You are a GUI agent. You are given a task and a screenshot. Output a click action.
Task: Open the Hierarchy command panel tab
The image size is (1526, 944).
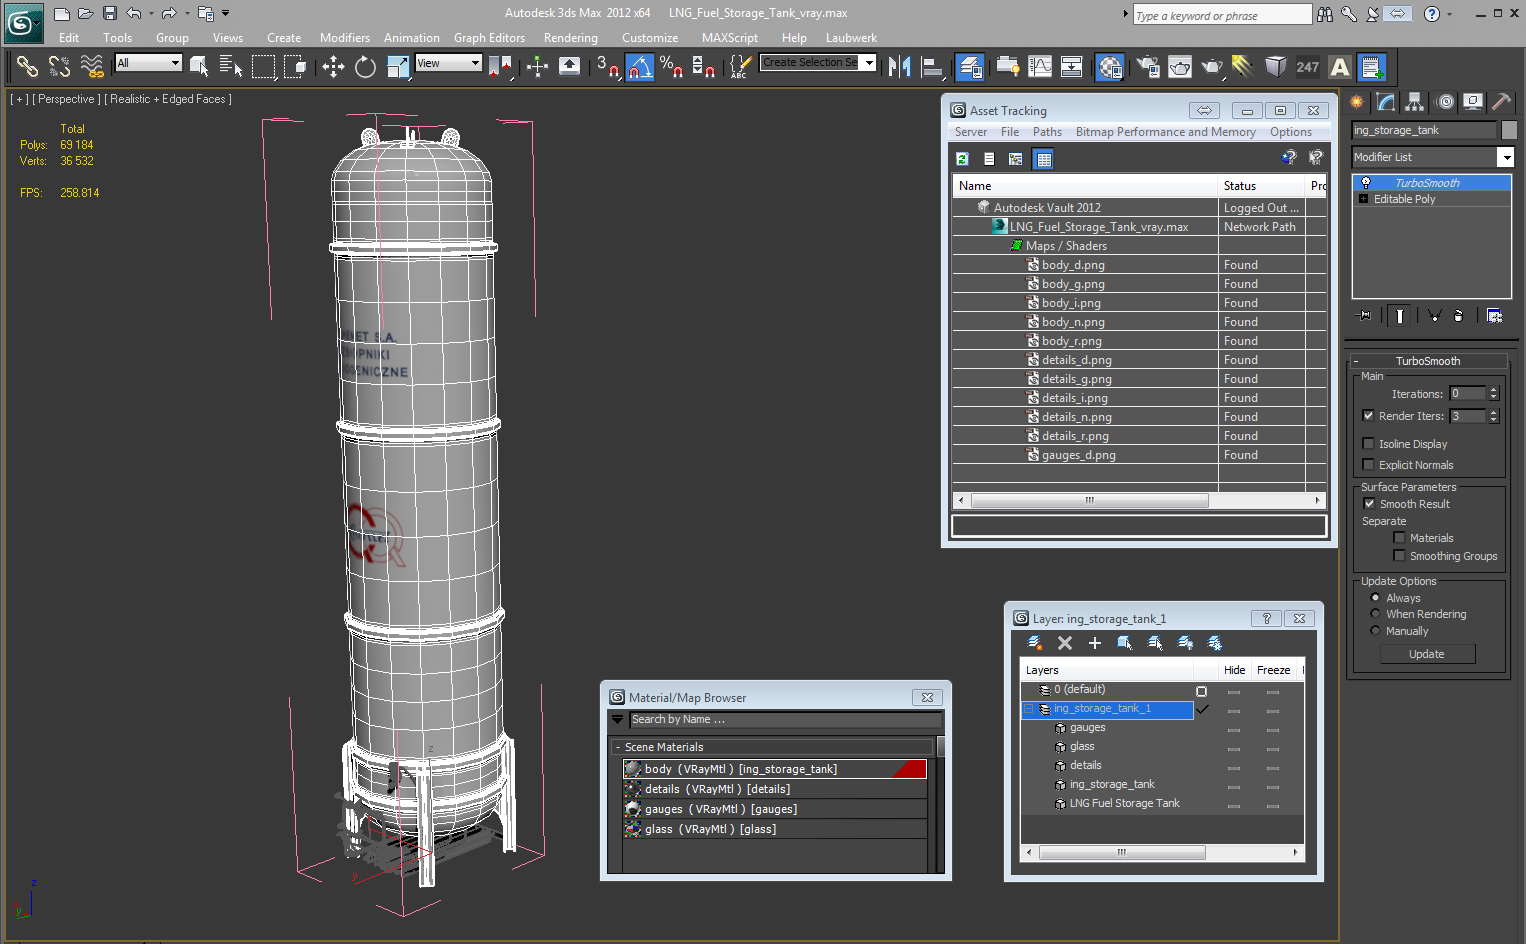(x=1414, y=102)
